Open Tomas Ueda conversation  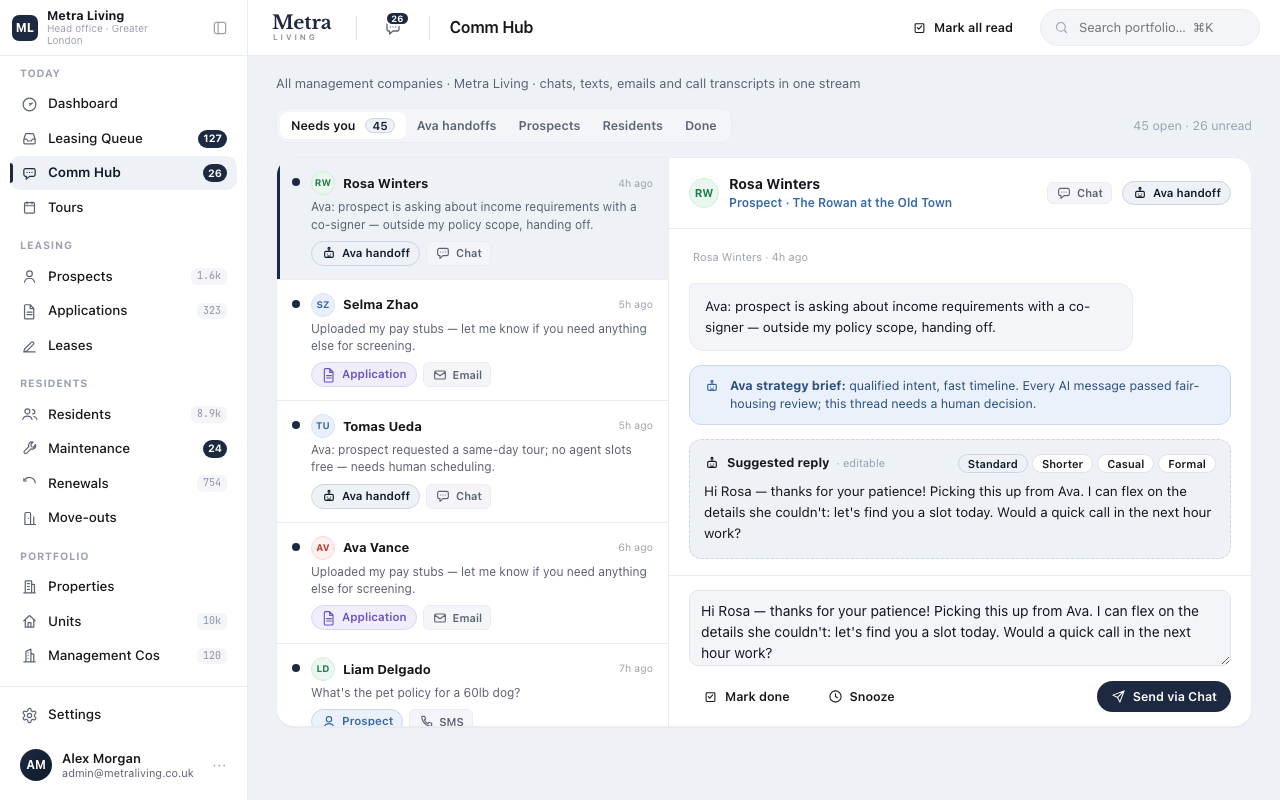pos(472,463)
